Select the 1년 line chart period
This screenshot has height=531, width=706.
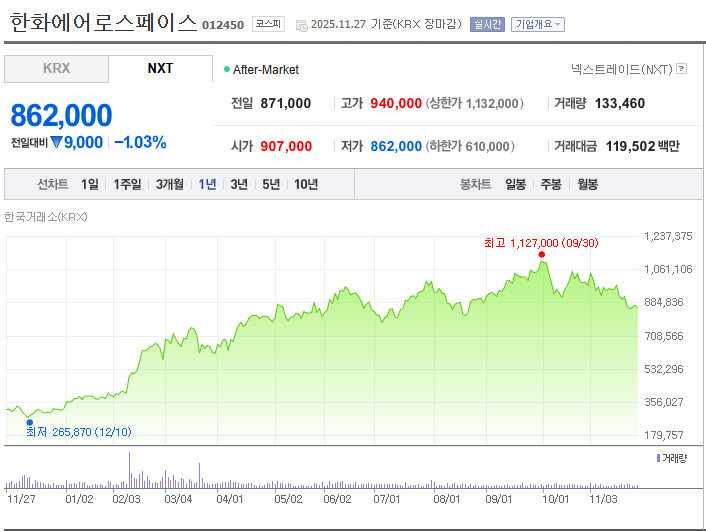pyautogui.click(x=208, y=184)
